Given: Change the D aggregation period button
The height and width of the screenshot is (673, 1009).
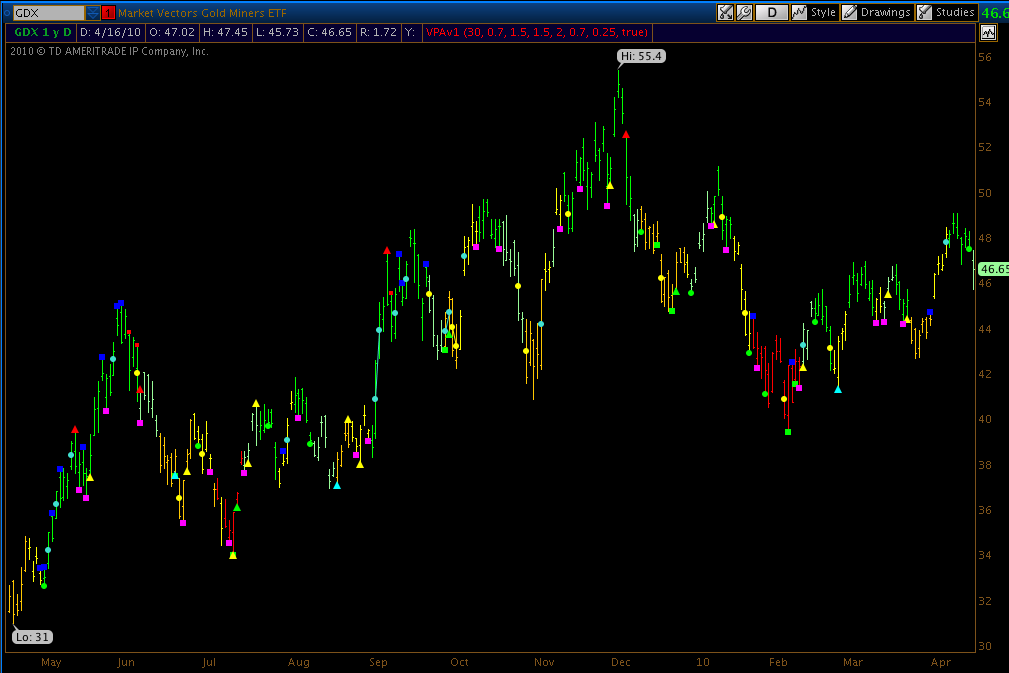Looking at the screenshot, I should pyautogui.click(x=772, y=12).
